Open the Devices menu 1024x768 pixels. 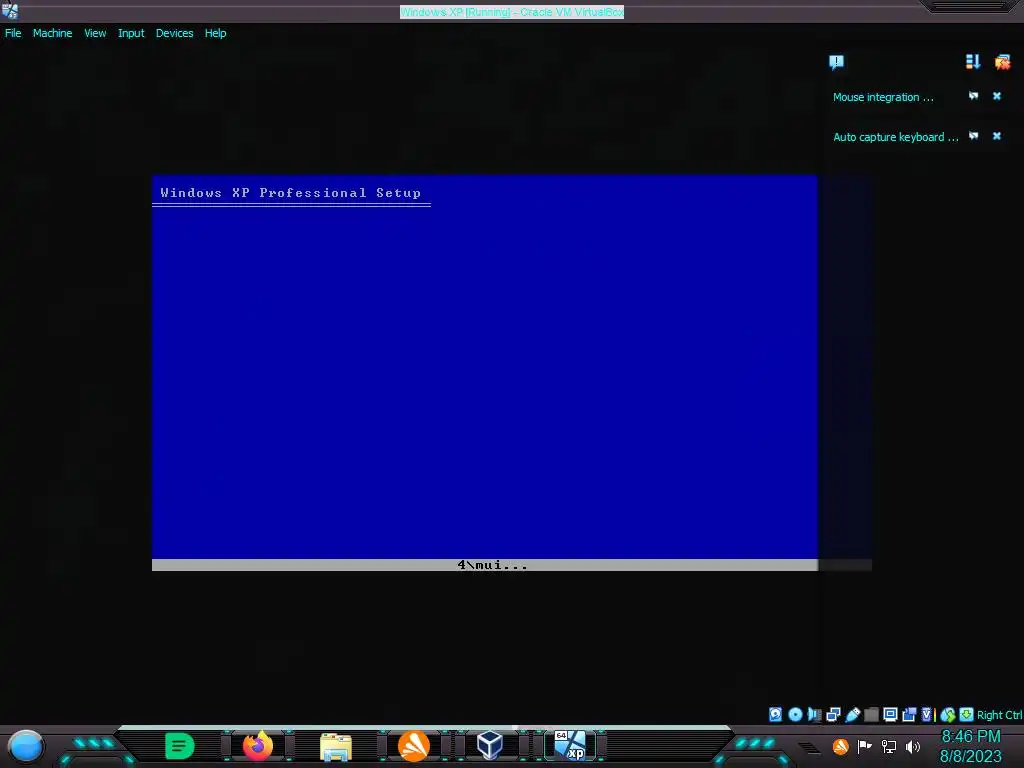pos(174,33)
